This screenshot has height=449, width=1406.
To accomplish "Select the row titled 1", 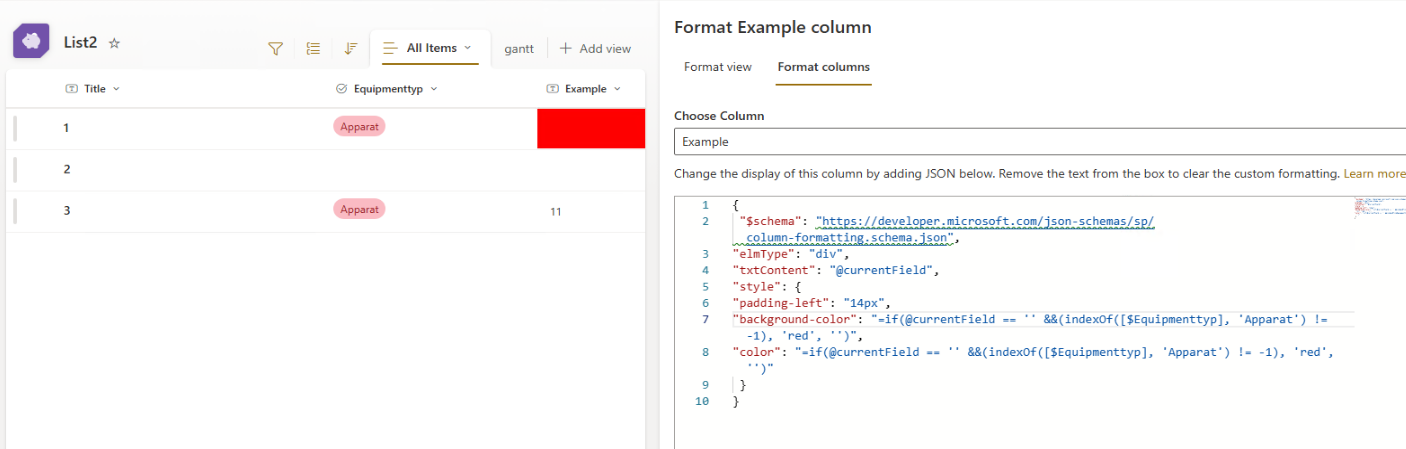I will [325, 128].
